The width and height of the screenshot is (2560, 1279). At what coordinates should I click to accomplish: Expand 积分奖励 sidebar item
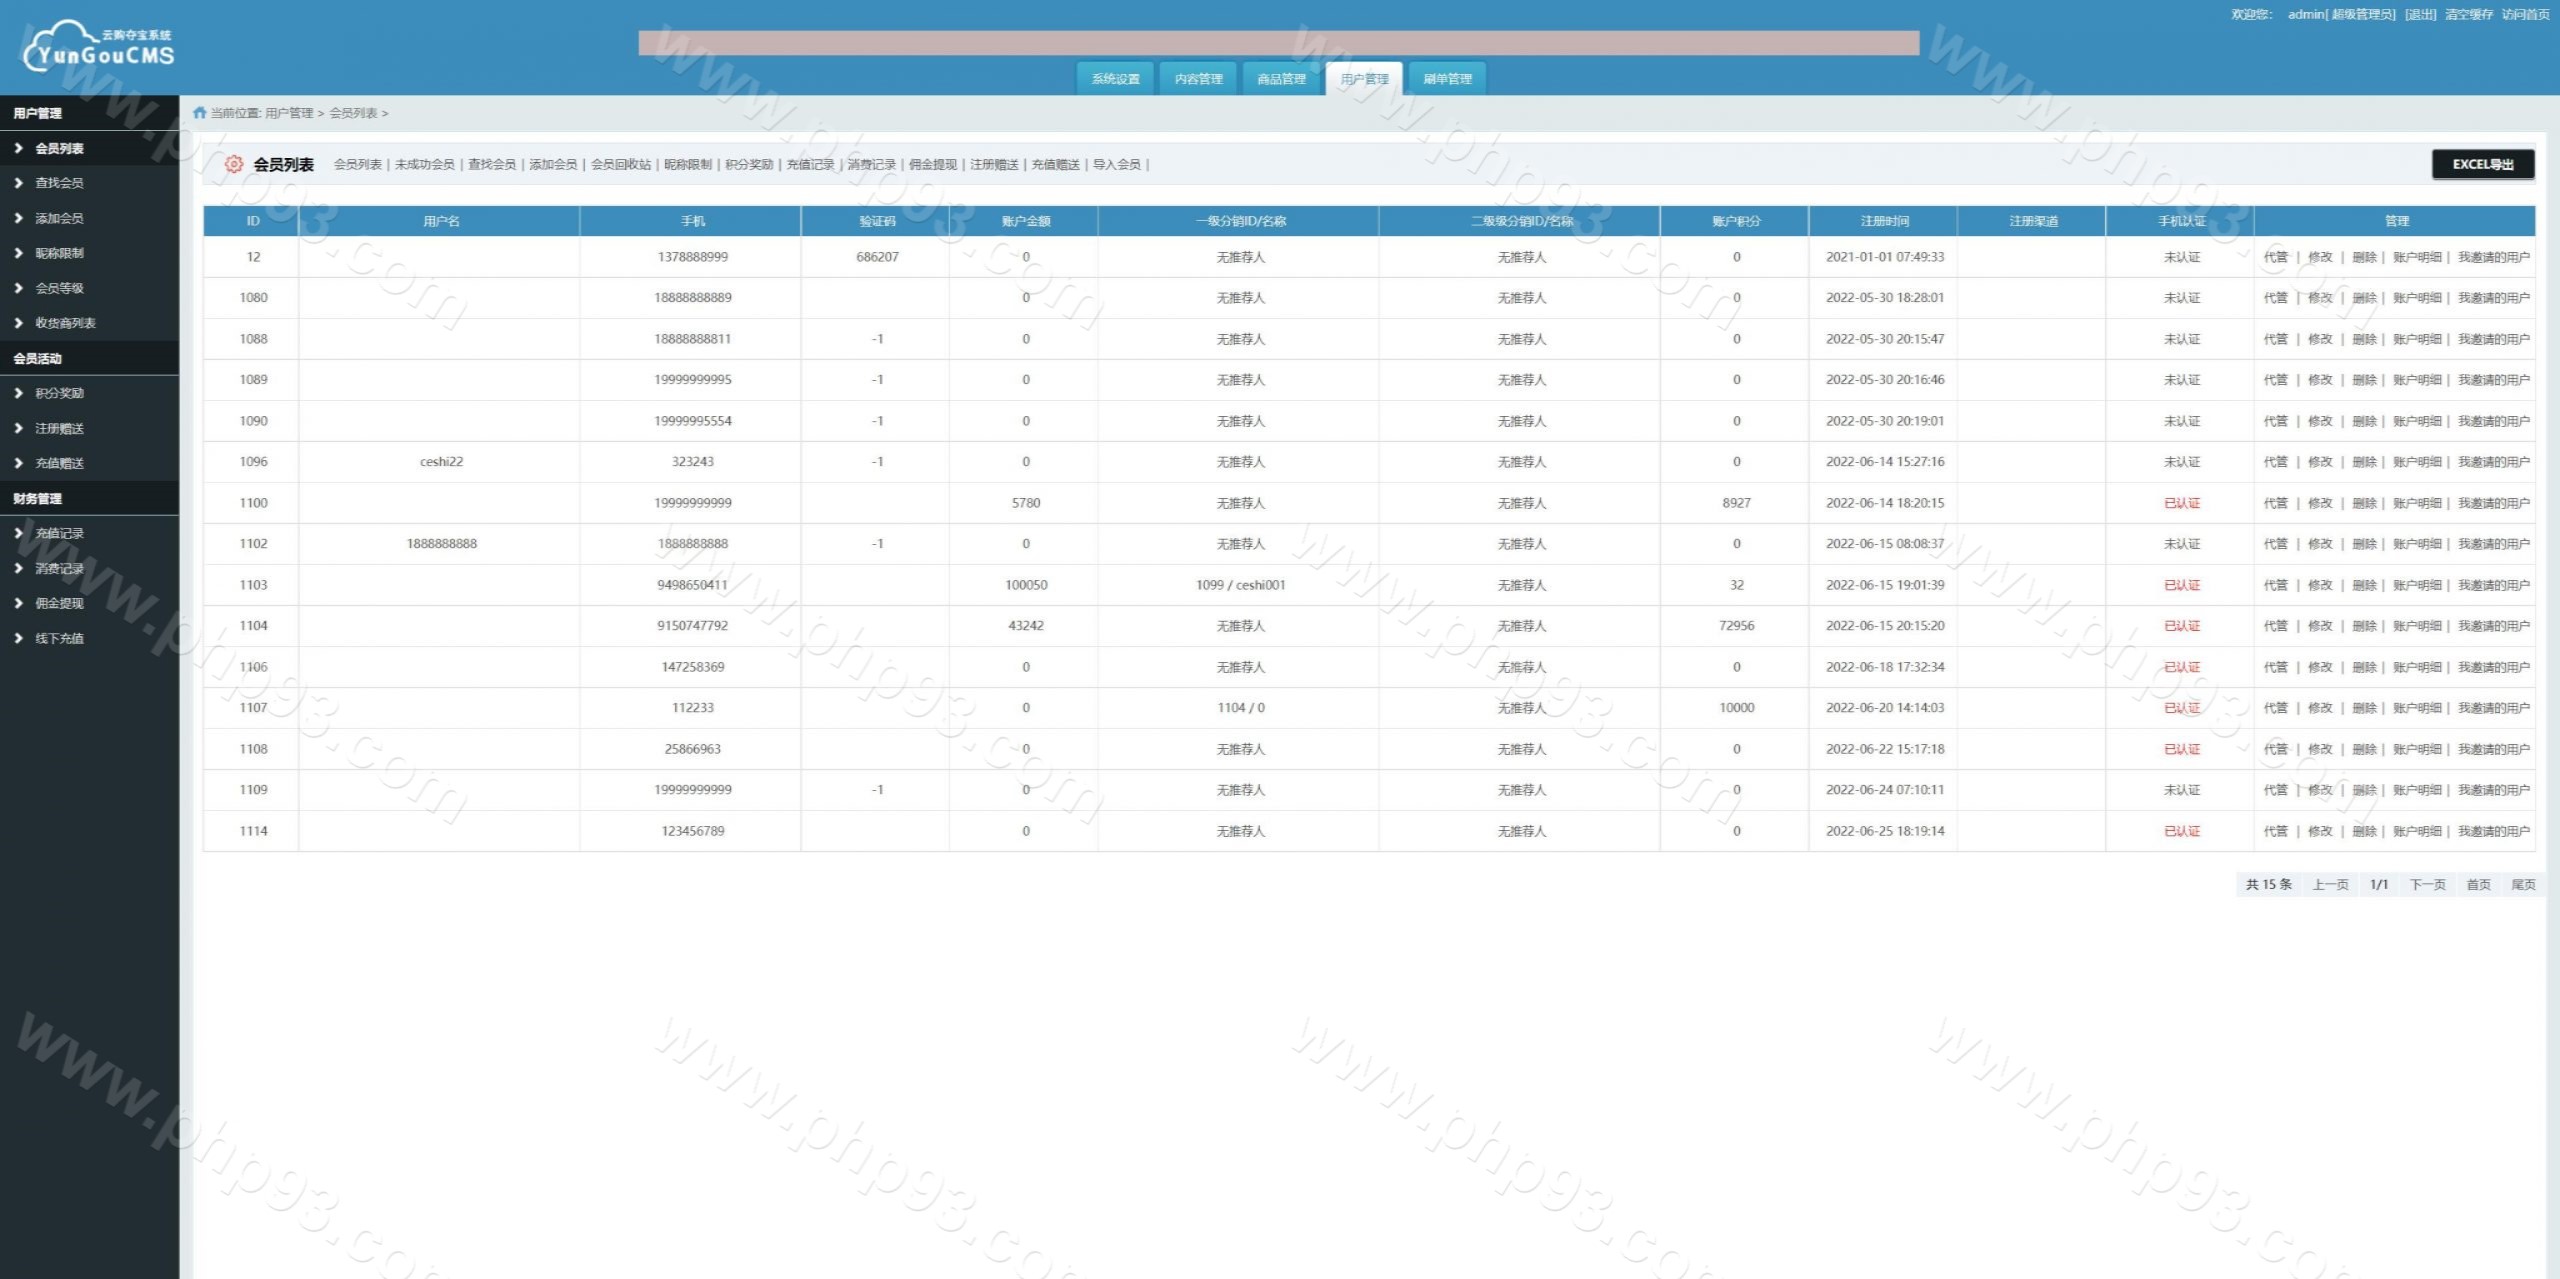(x=59, y=393)
